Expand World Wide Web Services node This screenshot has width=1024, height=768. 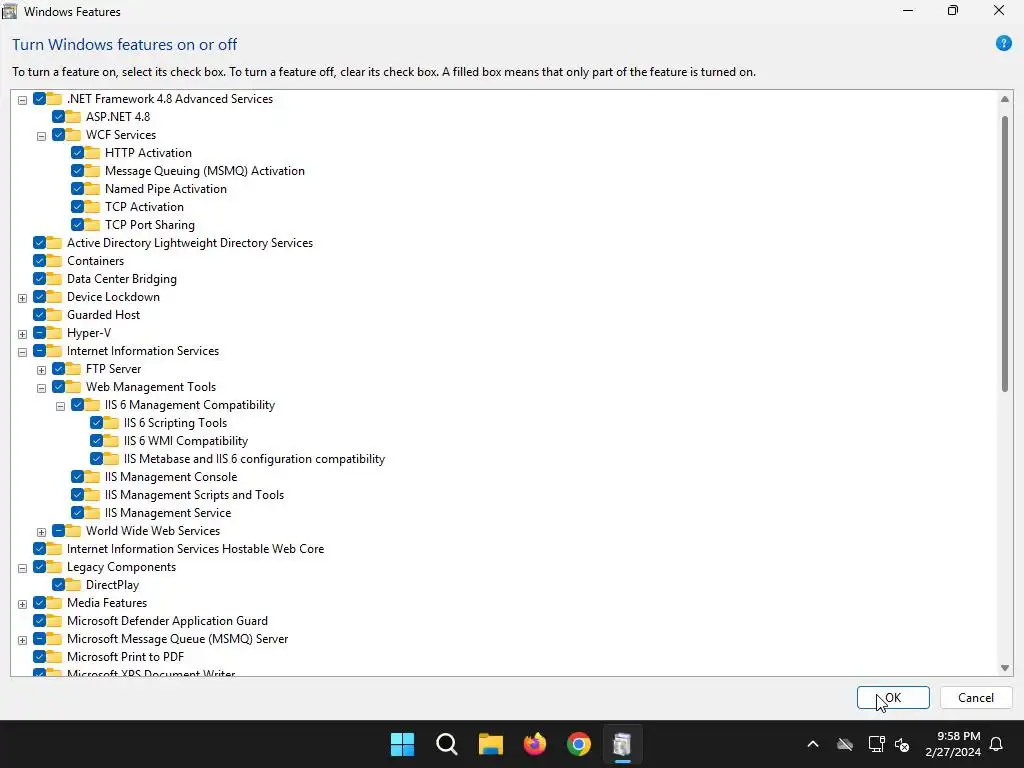41,532
